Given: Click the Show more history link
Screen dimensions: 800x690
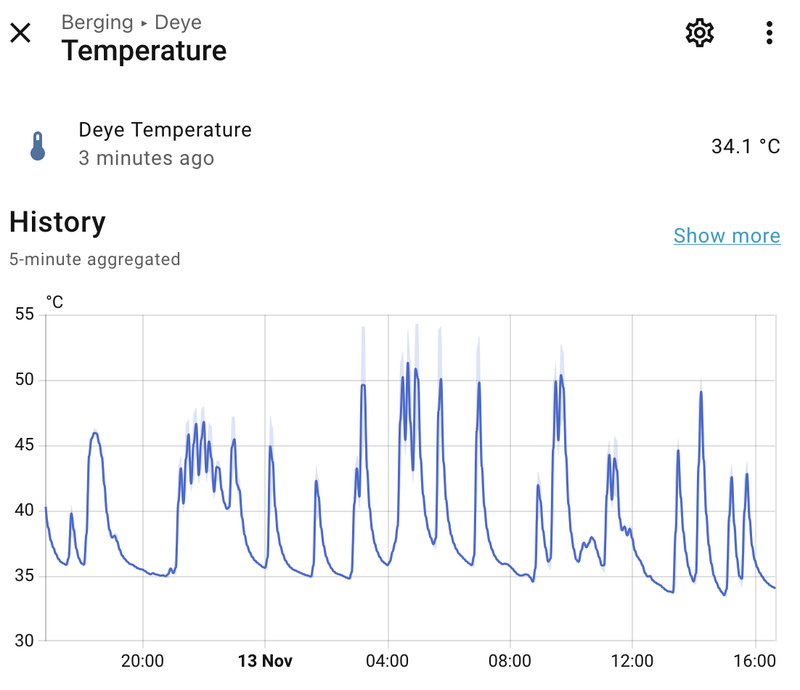Looking at the screenshot, I should click(726, 236).
